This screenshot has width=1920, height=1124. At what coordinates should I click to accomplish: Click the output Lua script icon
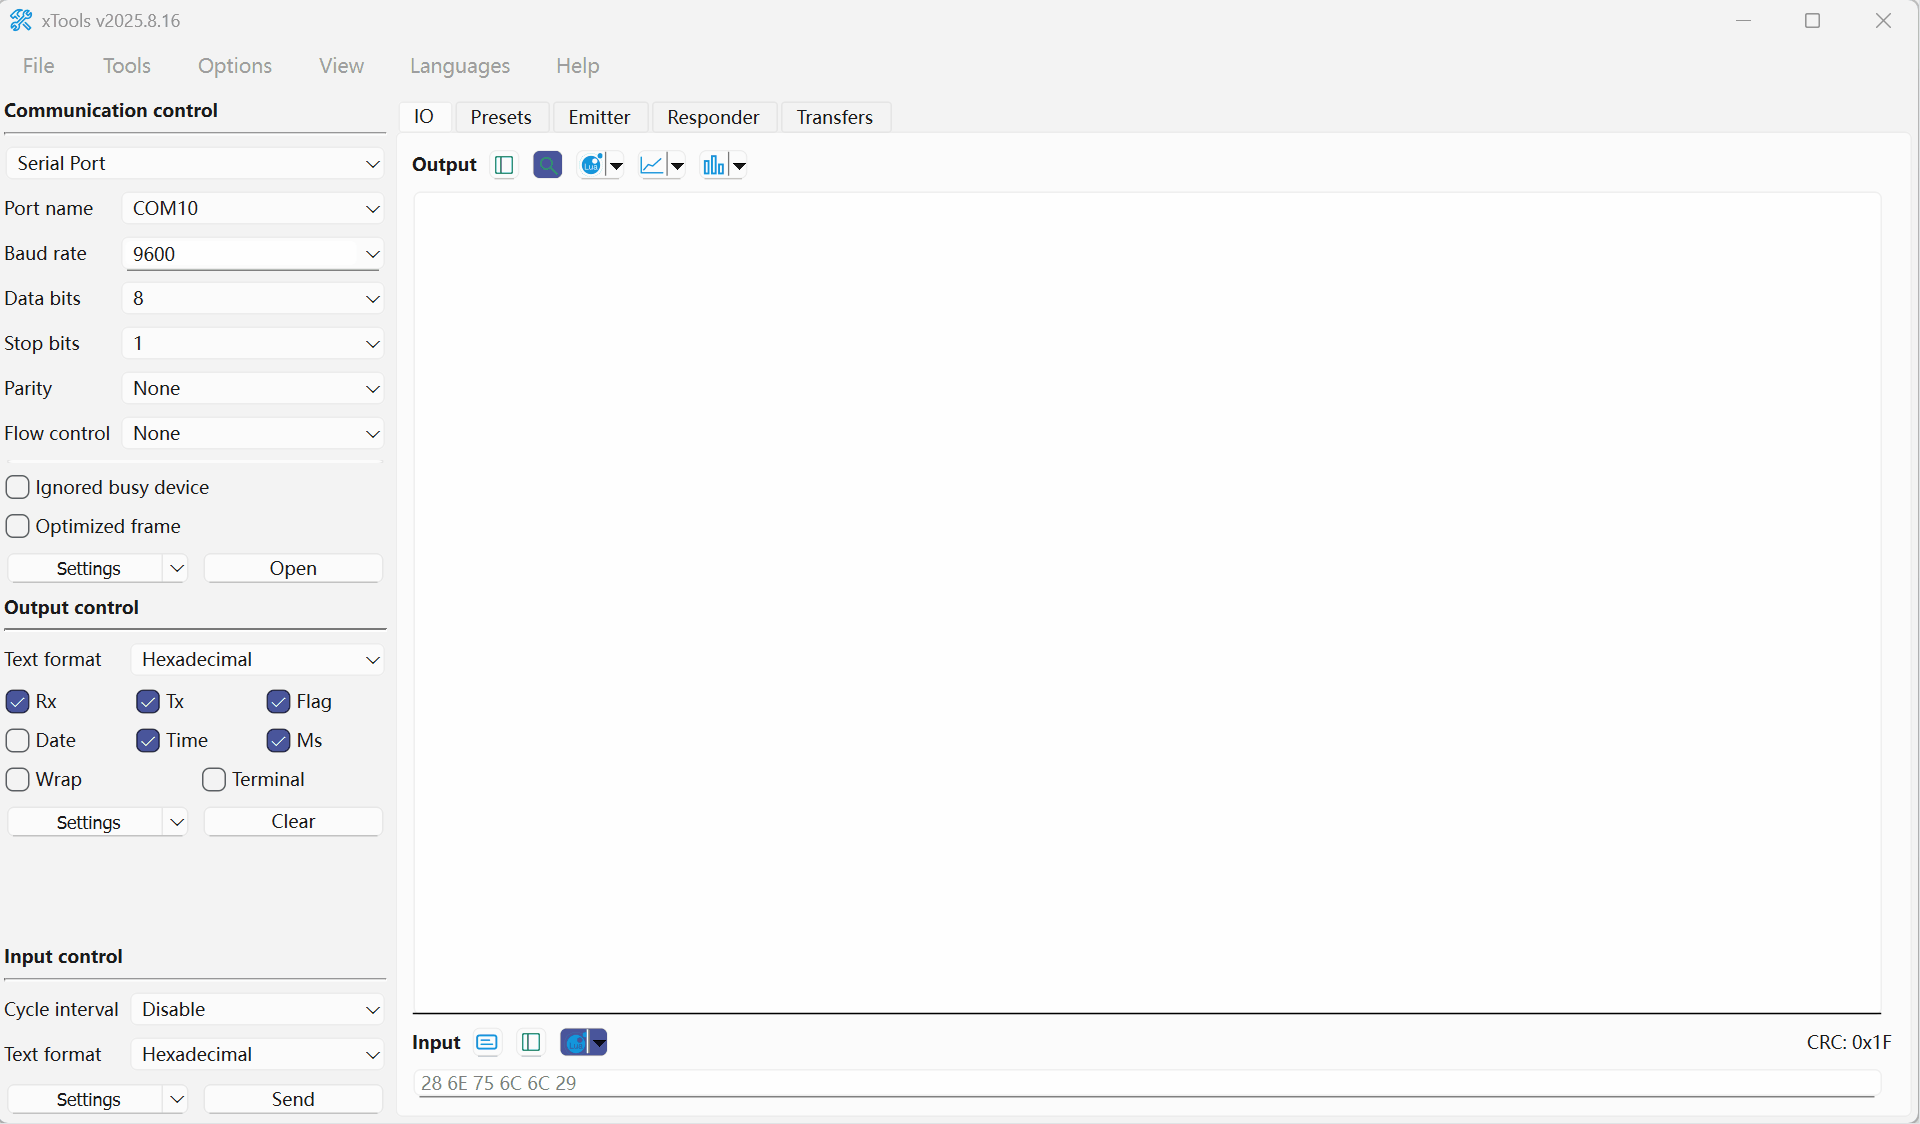(592, 165)
